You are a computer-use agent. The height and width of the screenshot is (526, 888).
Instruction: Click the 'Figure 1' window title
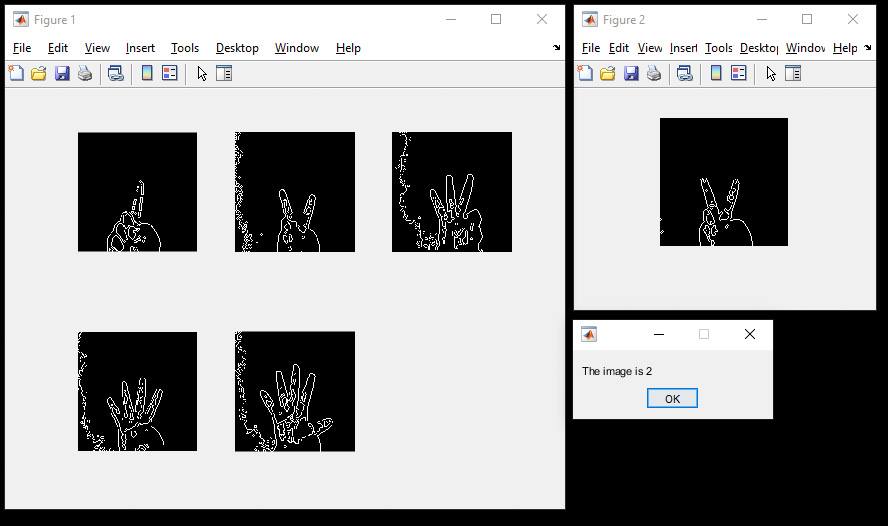pos(54,20)
